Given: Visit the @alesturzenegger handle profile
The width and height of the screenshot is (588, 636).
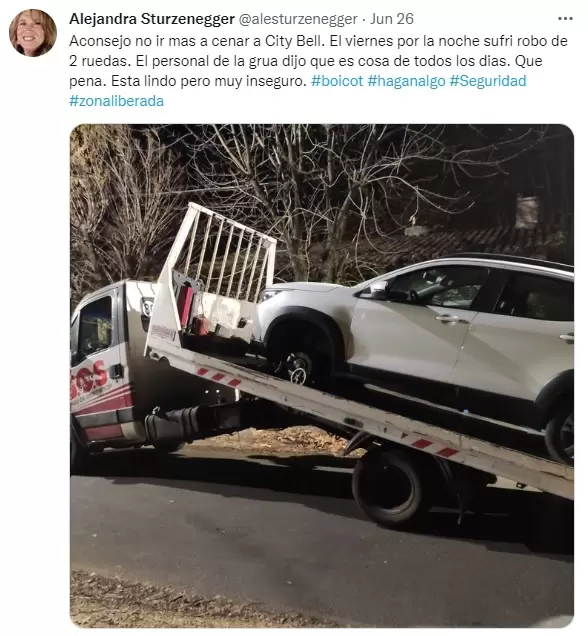Looking at the screenshot, I should coord(298,19).
